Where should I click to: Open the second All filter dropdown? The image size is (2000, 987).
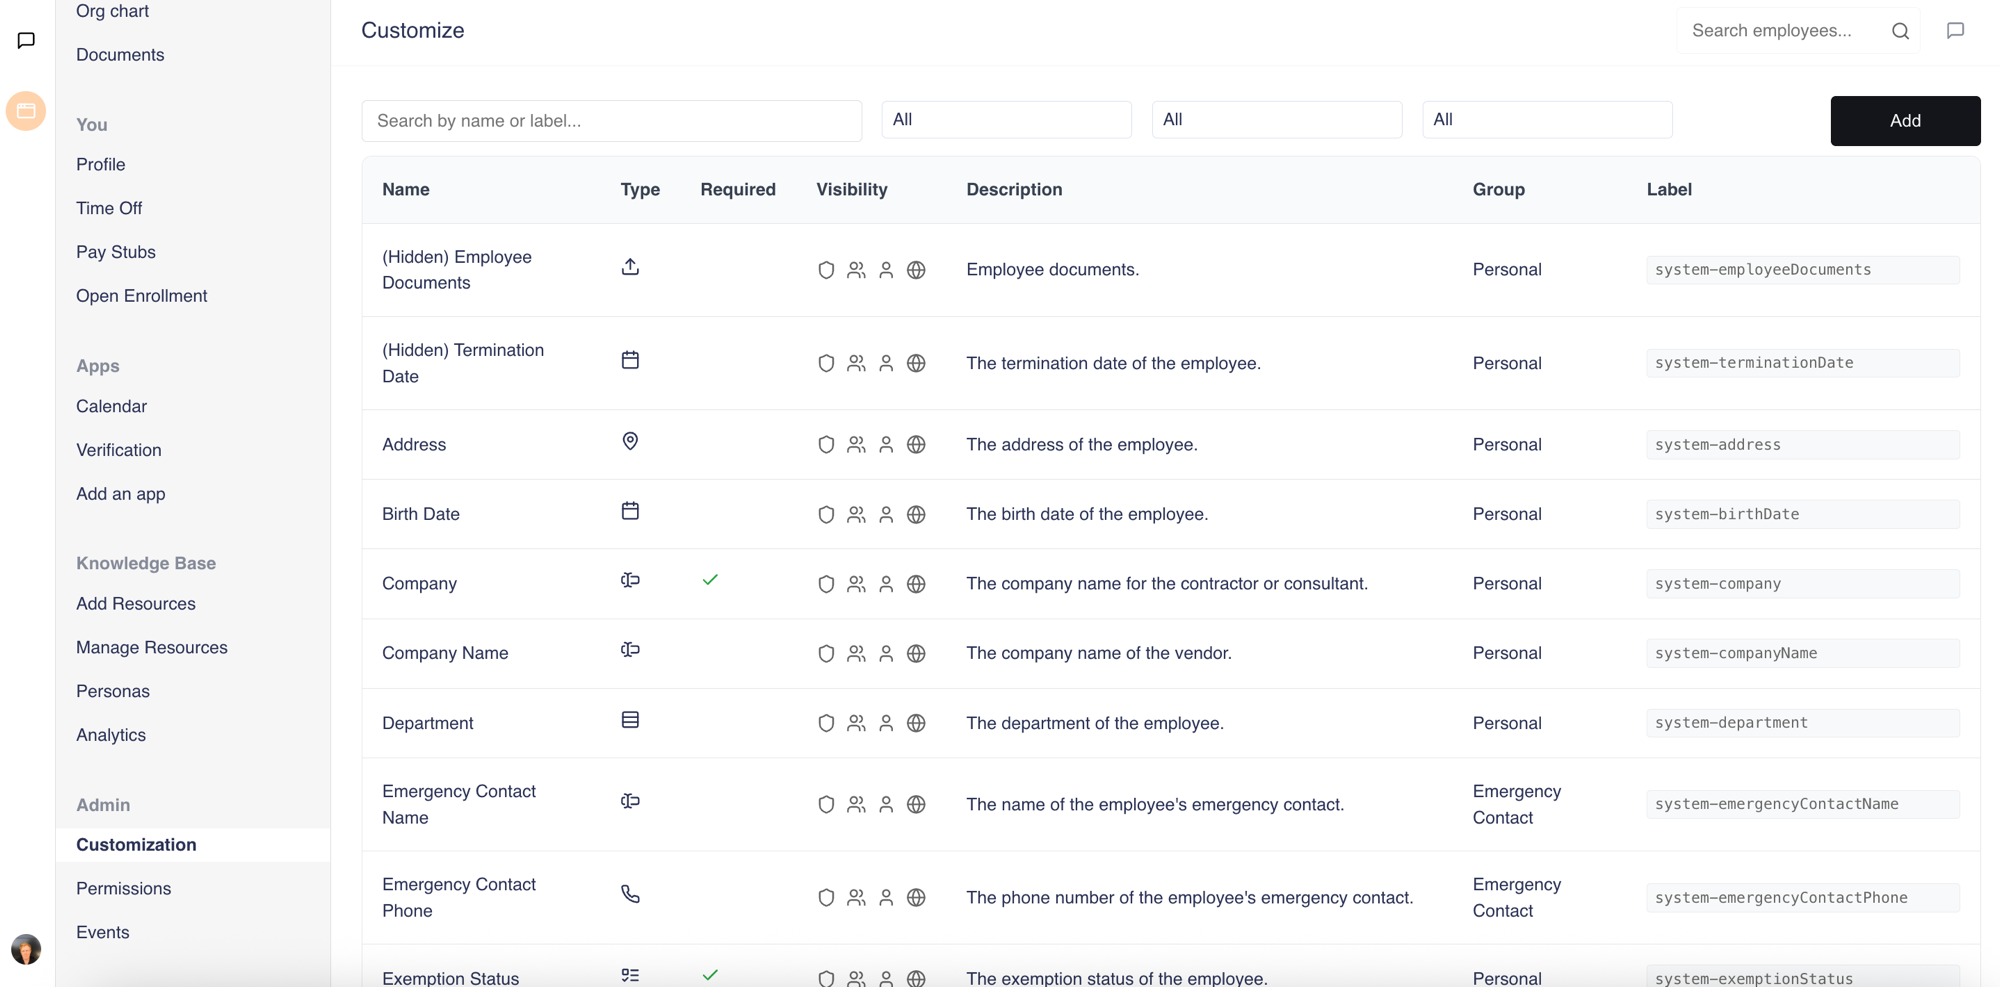click(x=1277, y=120)
